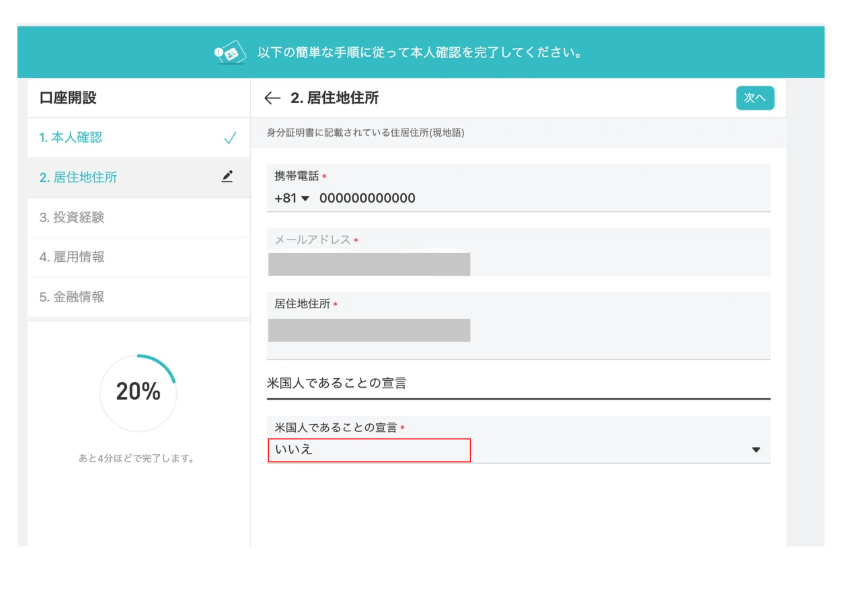
Task: Open the +81 country code dropdown
Action: click(292, 198)
